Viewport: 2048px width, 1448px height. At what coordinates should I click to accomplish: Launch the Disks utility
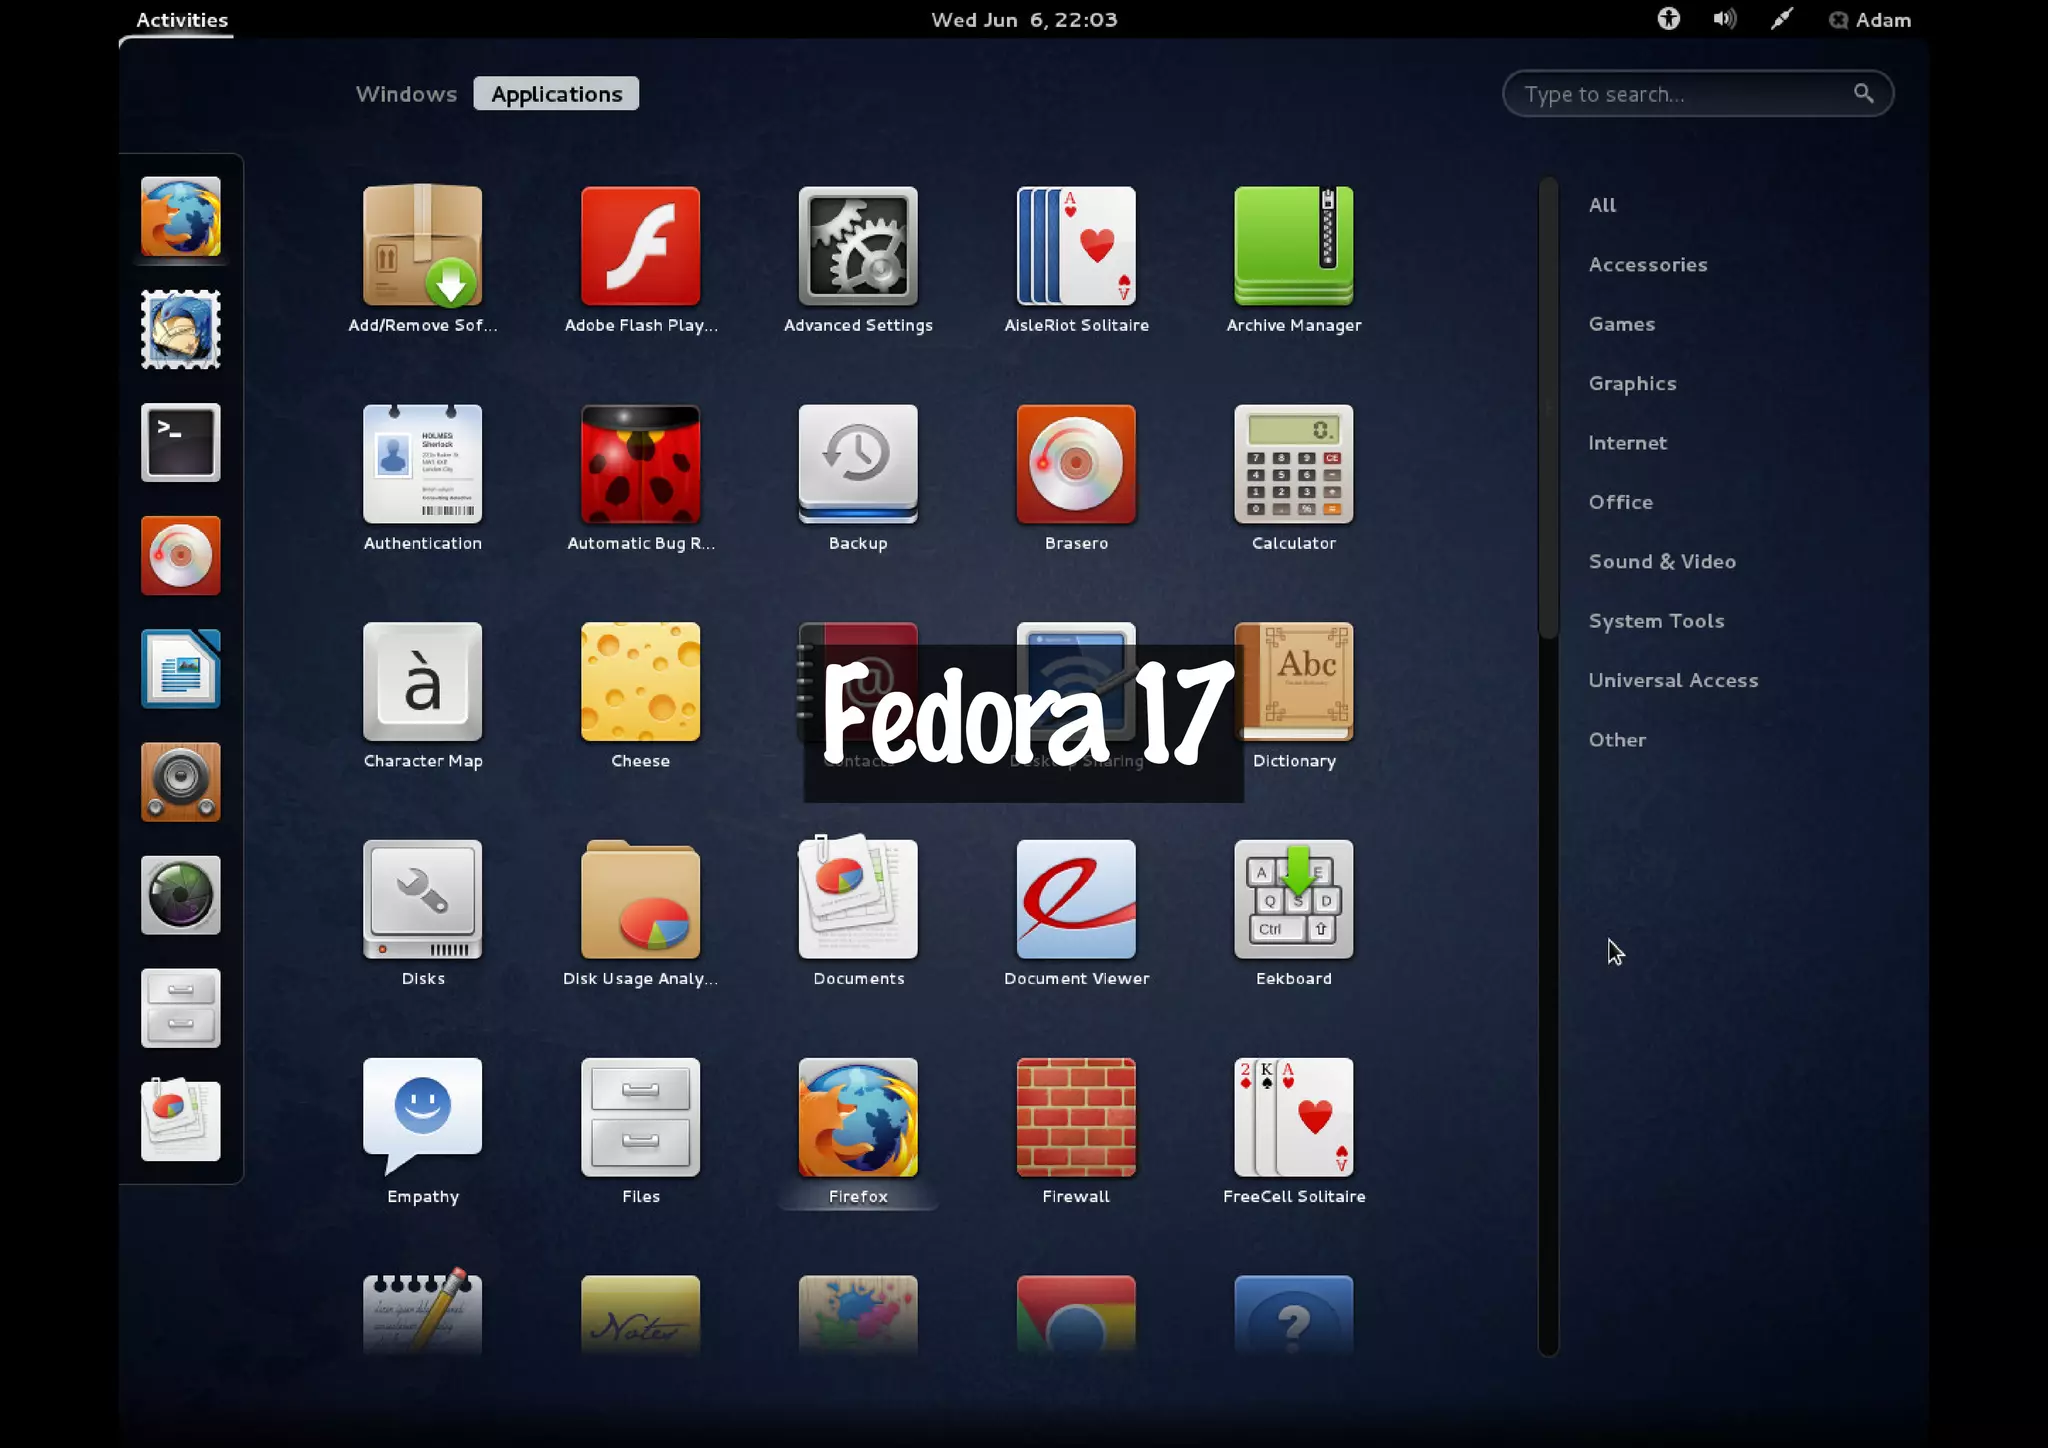click(x=422, y=914)
